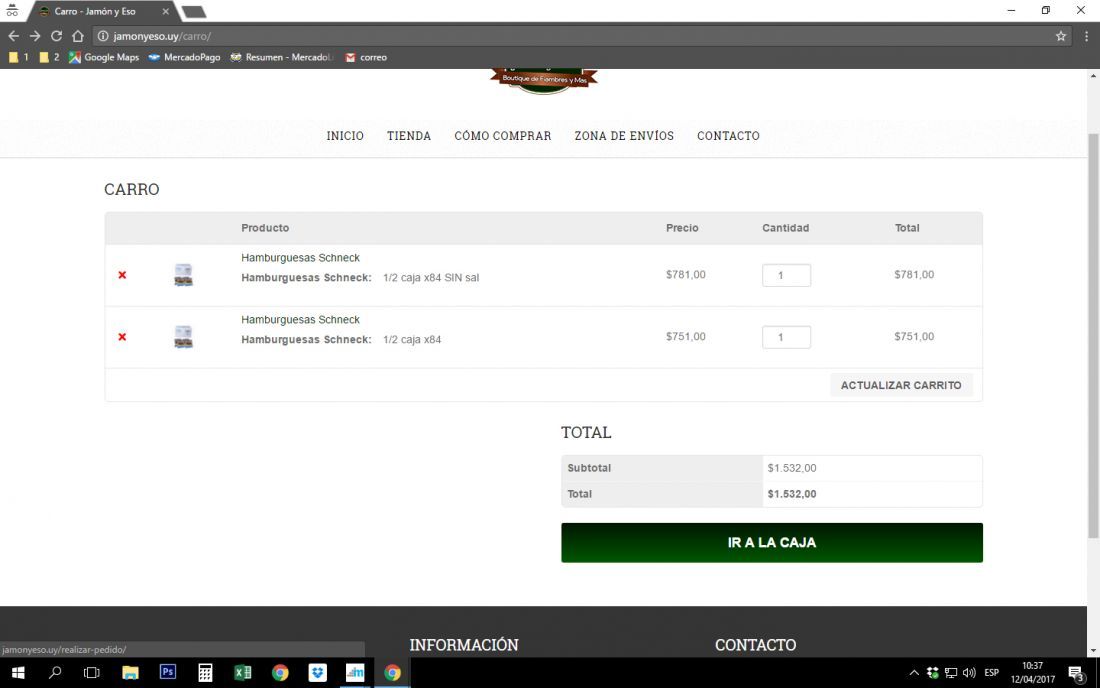Open the Google Maps bookmark

(104, 58)
